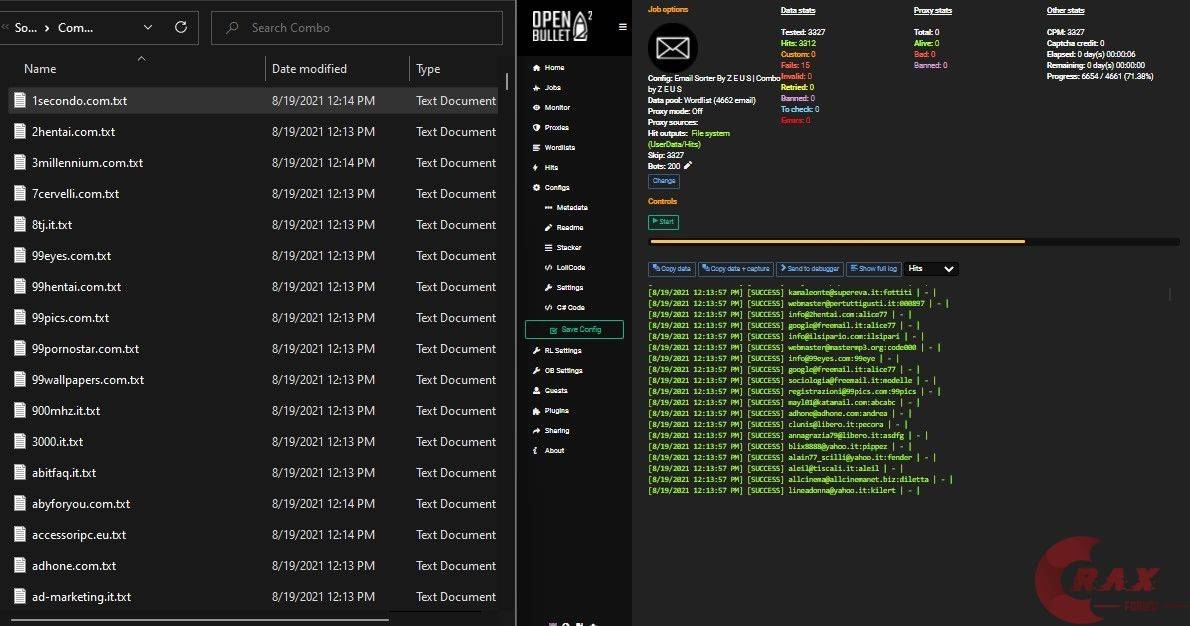Sort files by Type column header
Screen dimensions: 1190x626
[x=428, y=69]
